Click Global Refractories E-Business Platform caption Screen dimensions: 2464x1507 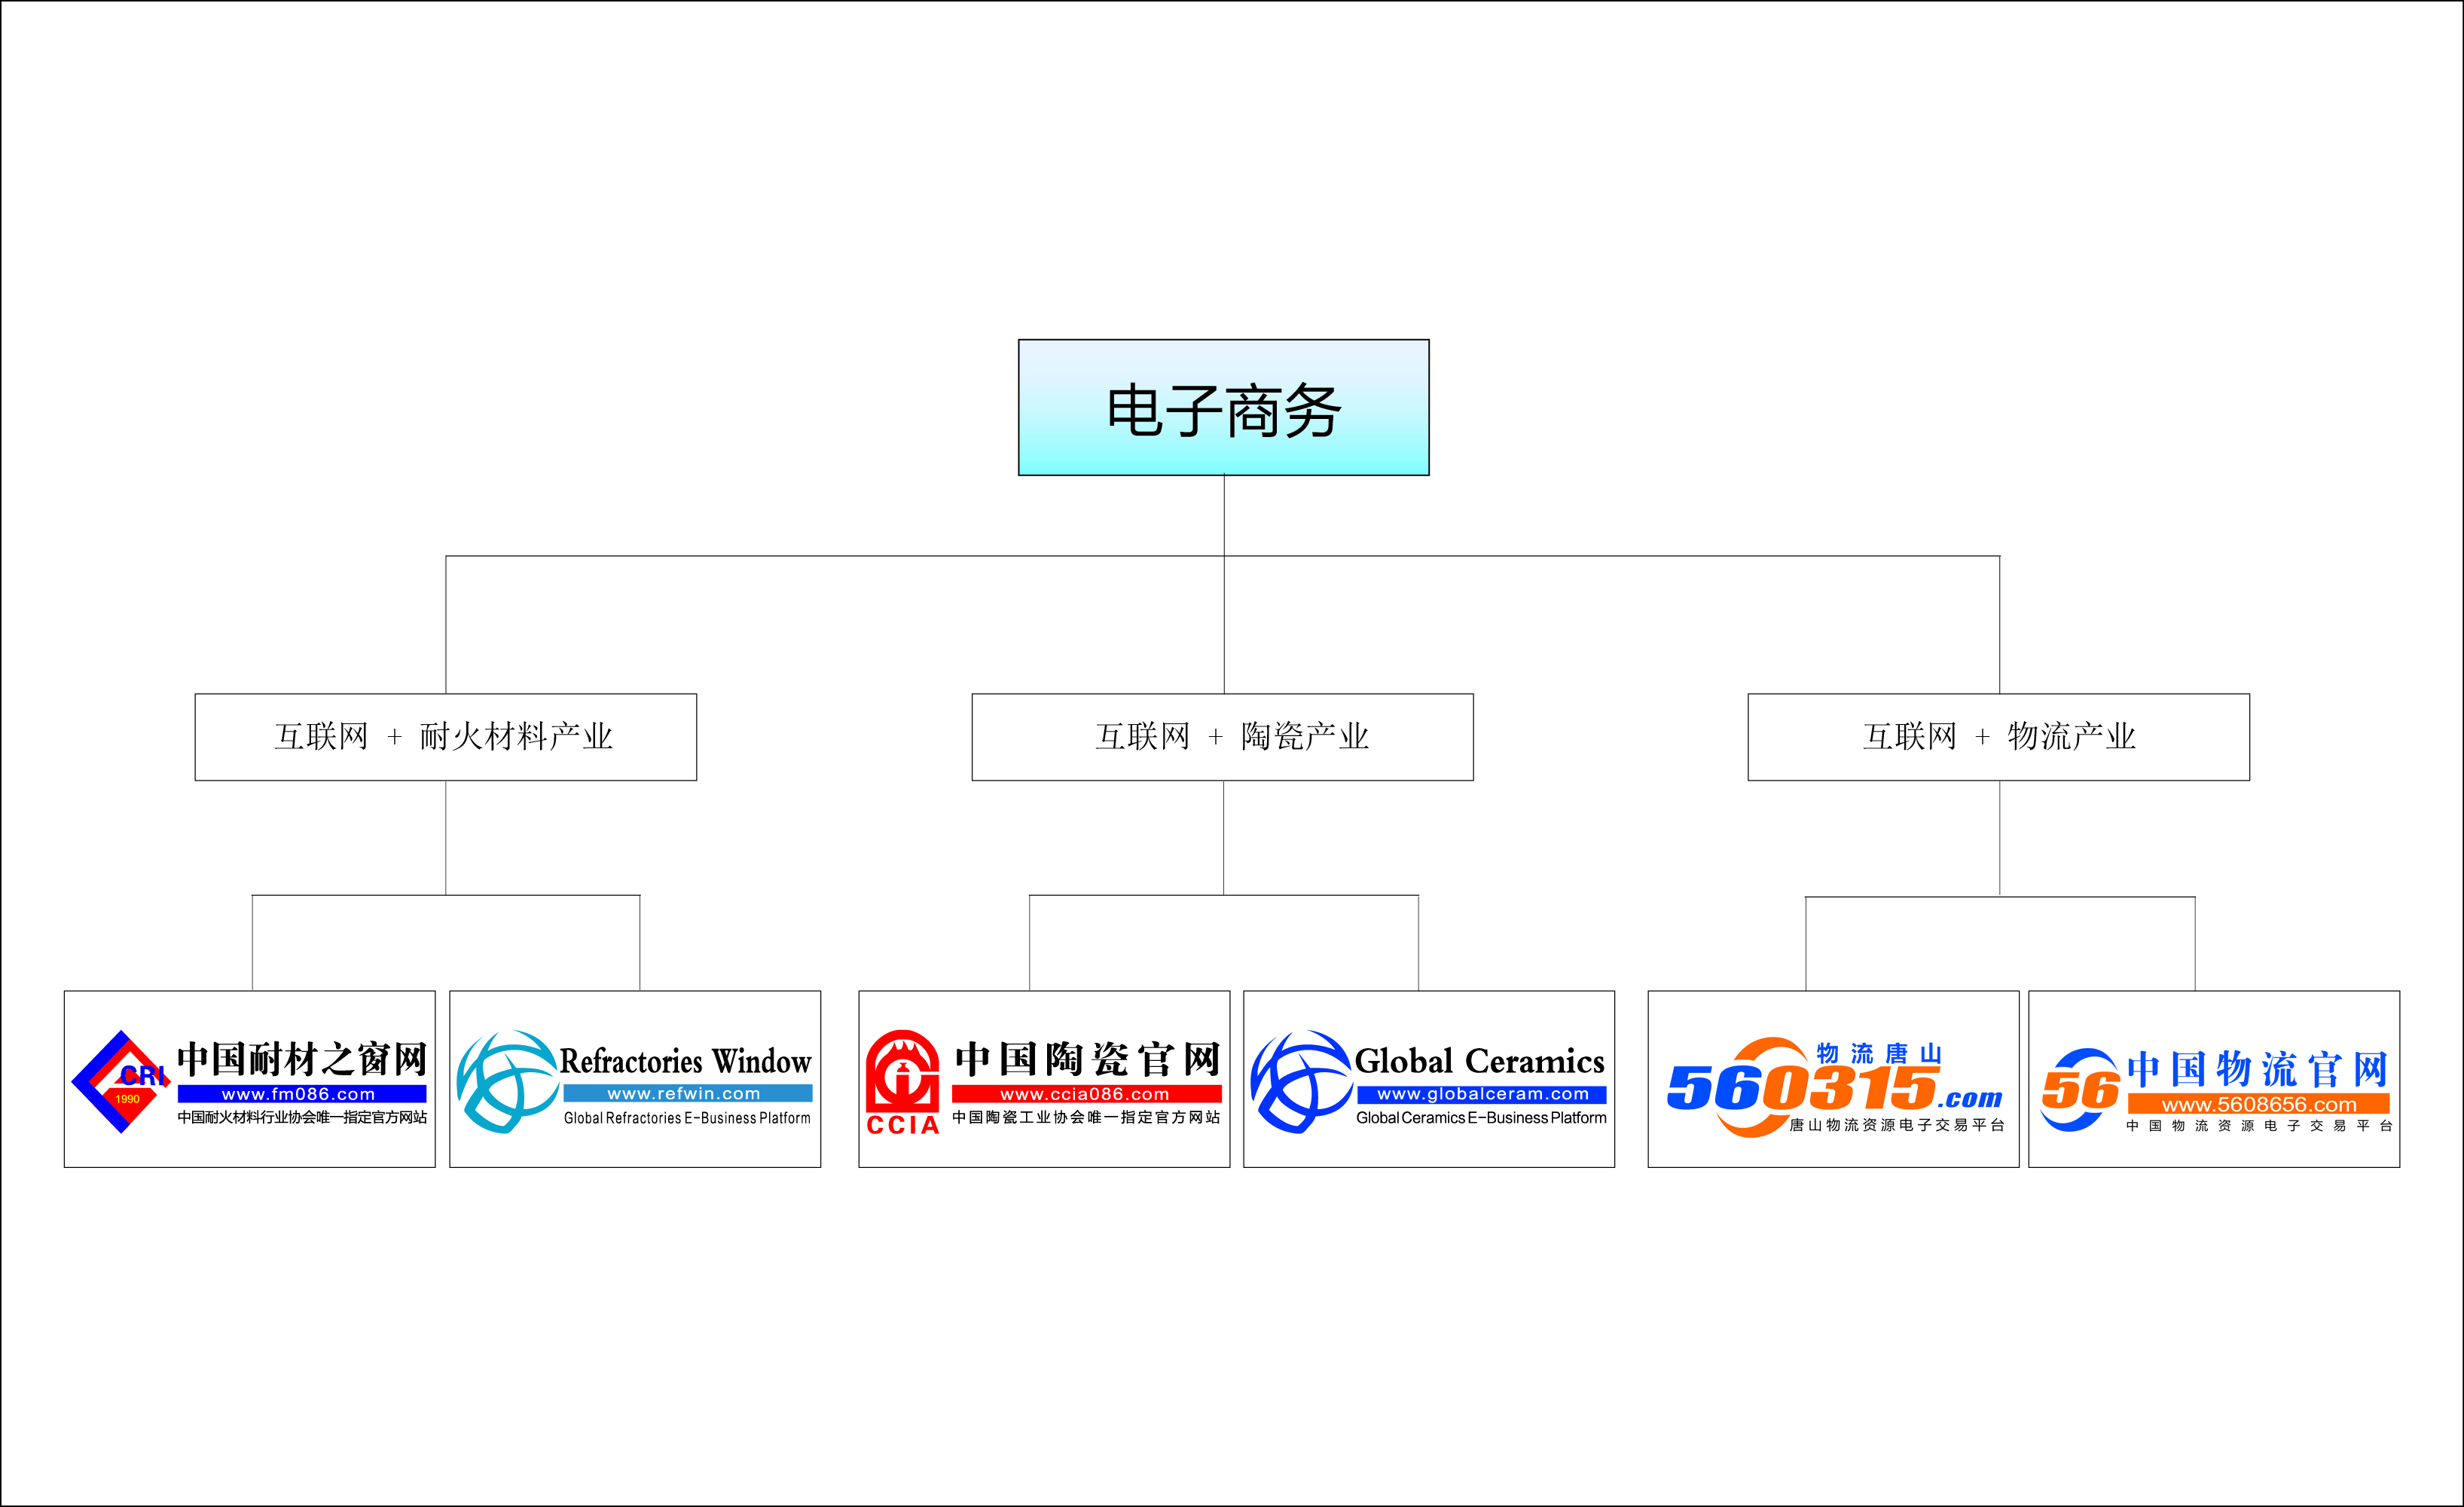(x=687, y=1118)
